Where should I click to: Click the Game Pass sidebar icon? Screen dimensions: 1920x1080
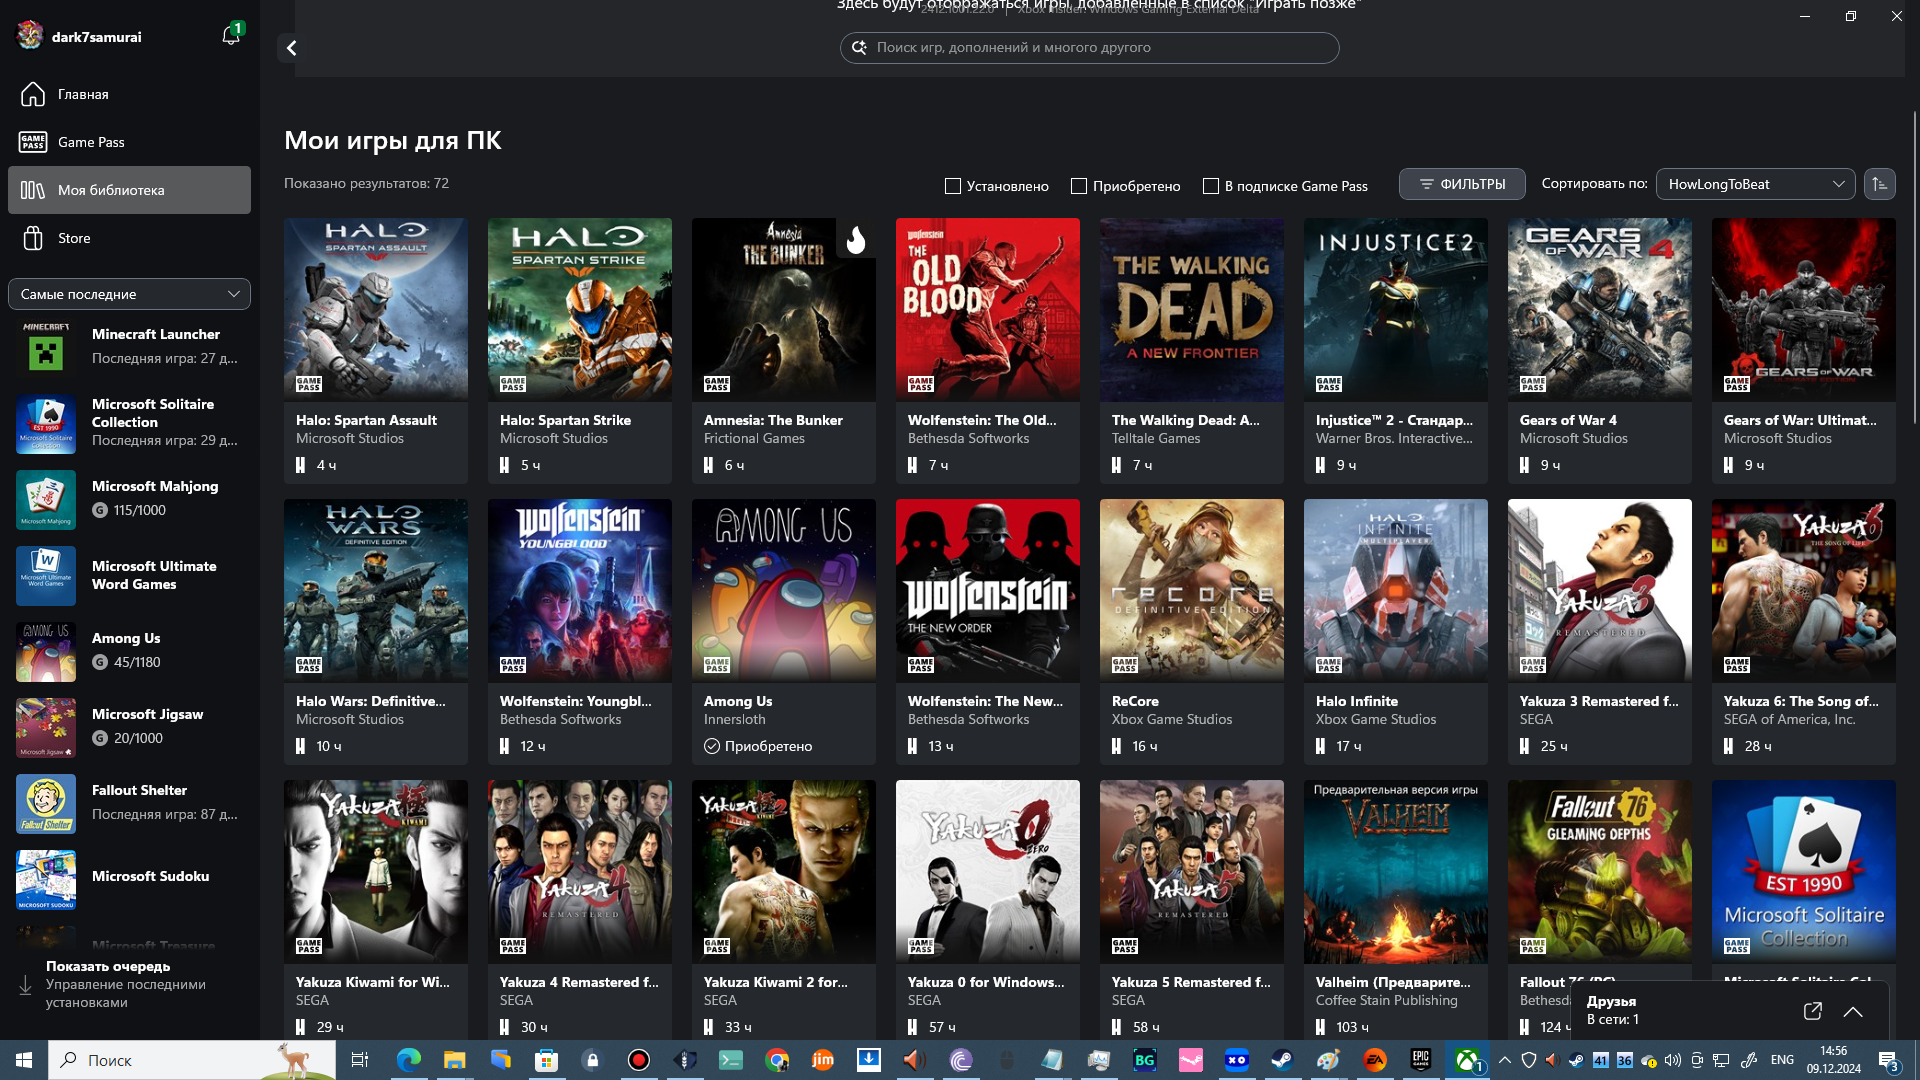[x=32, y=141]
